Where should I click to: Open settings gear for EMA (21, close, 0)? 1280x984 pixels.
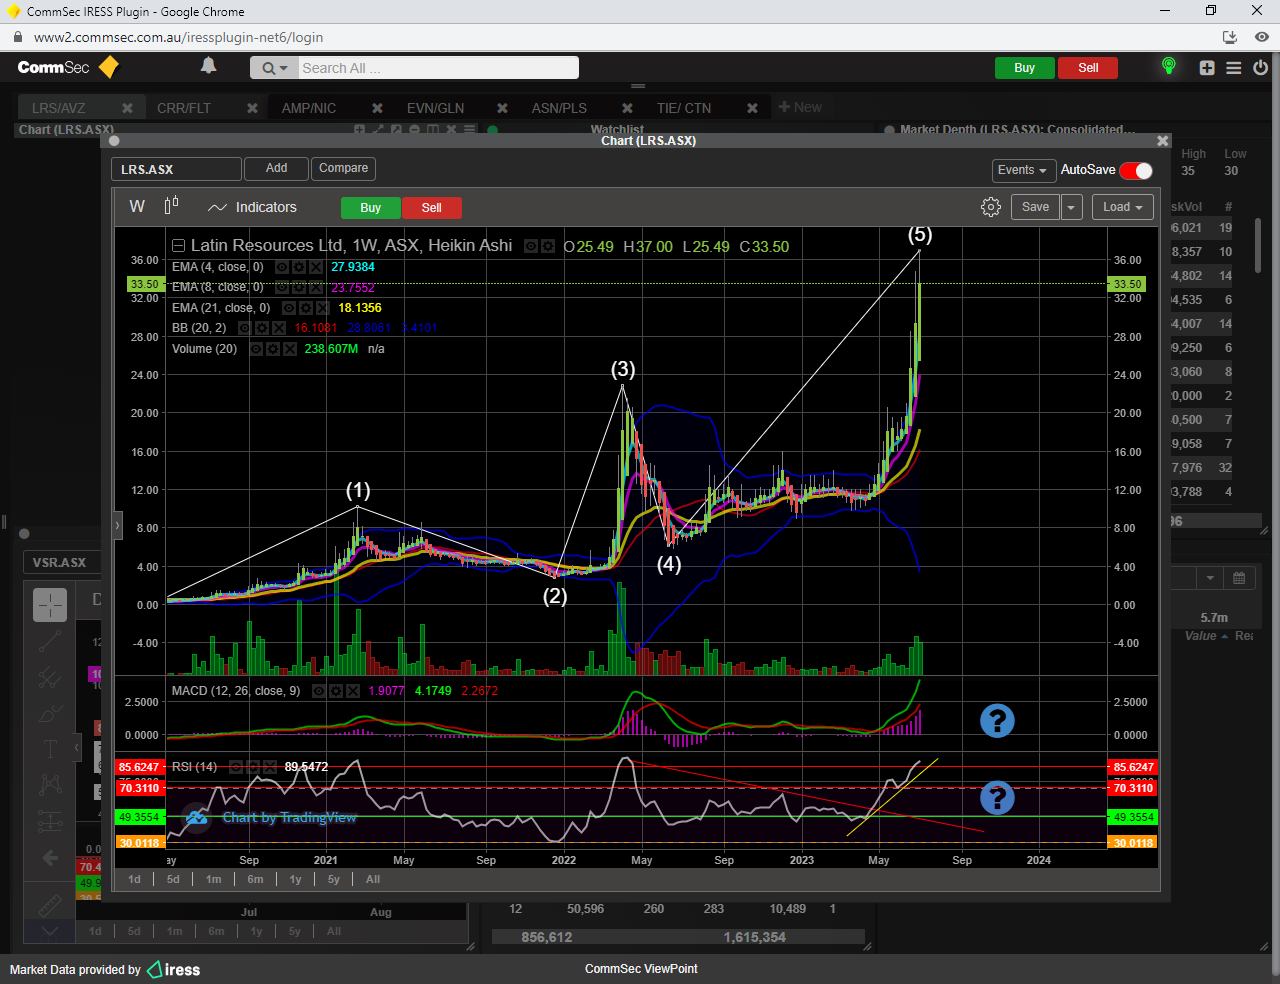click(x=306, y=308)
